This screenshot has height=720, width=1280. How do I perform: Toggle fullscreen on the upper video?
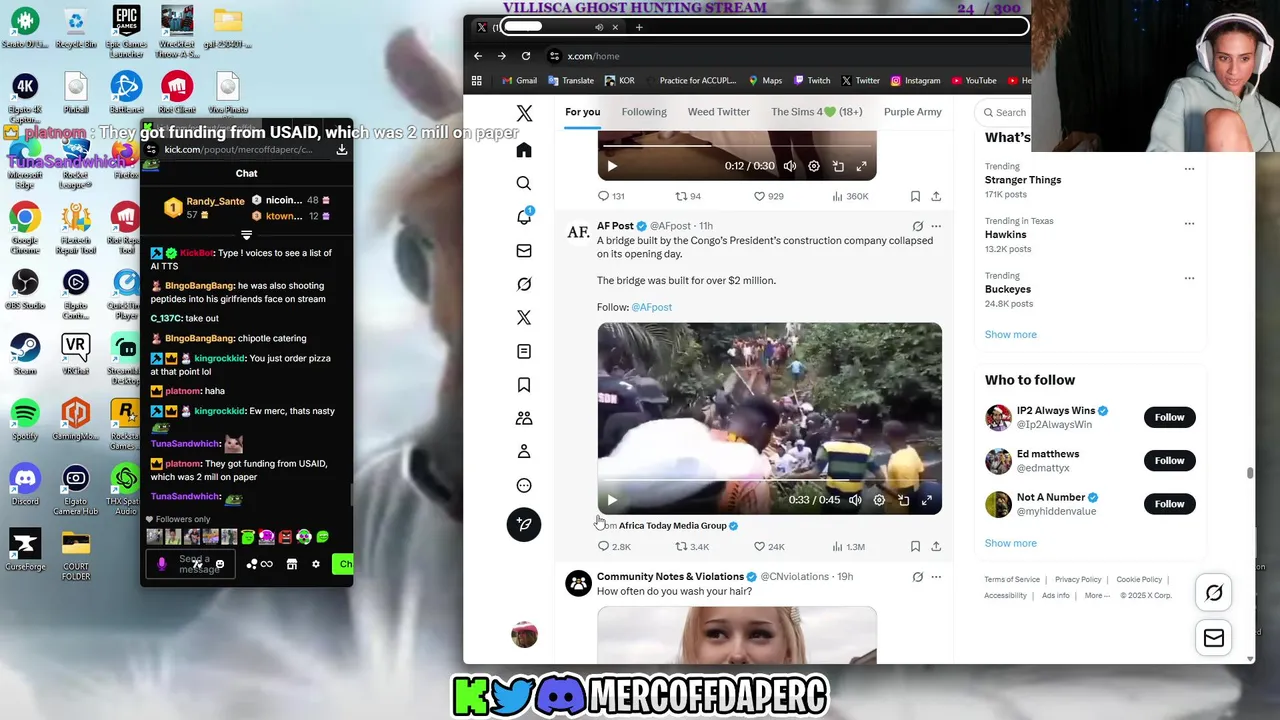point(862,166)
